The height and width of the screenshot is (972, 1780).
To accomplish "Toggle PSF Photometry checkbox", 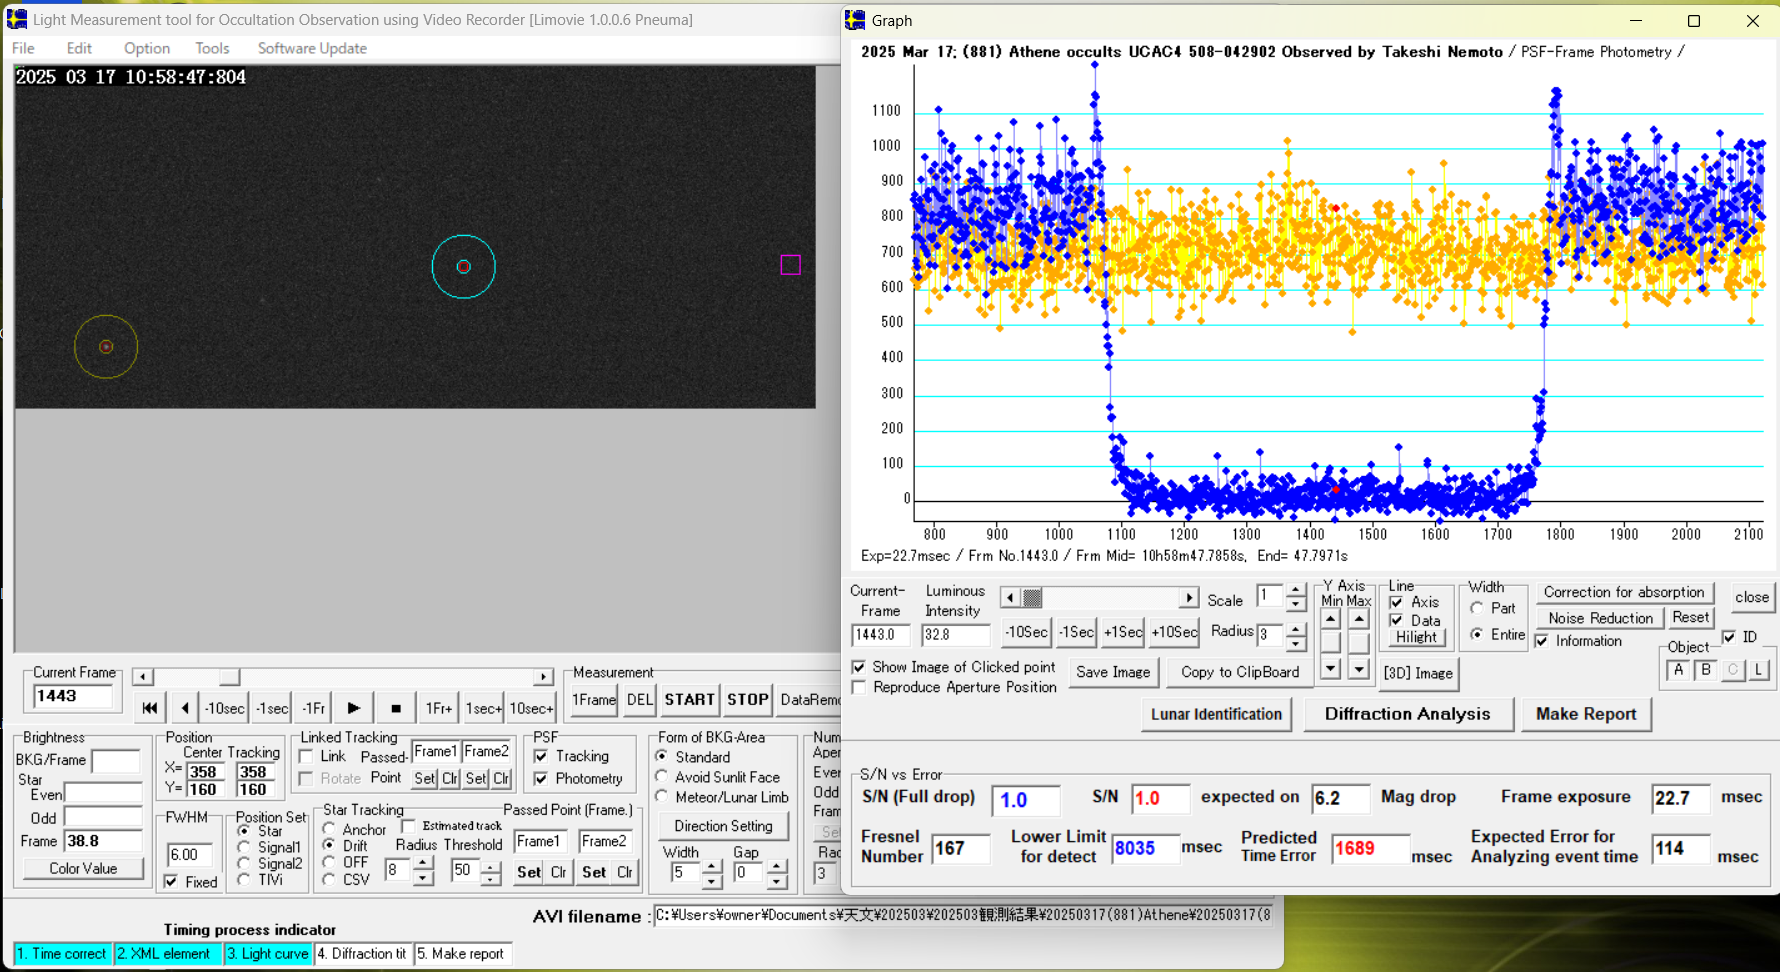I will 541,779.
